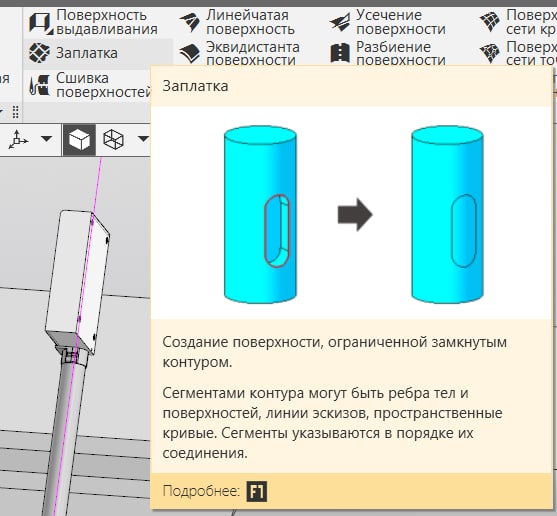
Task: Click the Эквидистанта поверхности label
Action: pos(253,53)
